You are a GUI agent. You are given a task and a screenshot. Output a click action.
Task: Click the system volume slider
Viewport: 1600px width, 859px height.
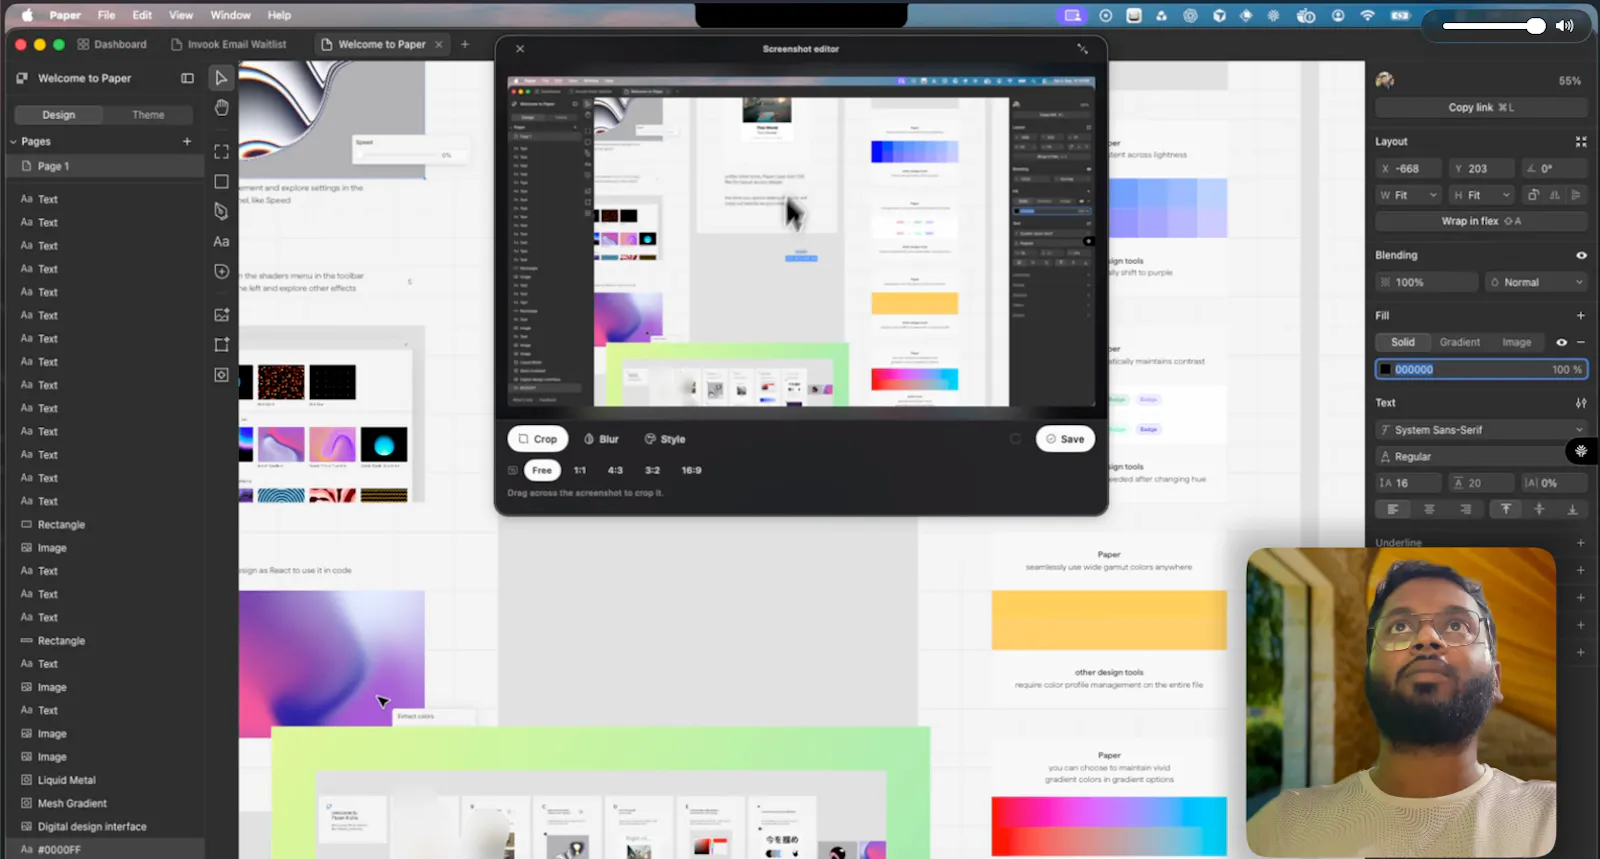pos(1495,26)
